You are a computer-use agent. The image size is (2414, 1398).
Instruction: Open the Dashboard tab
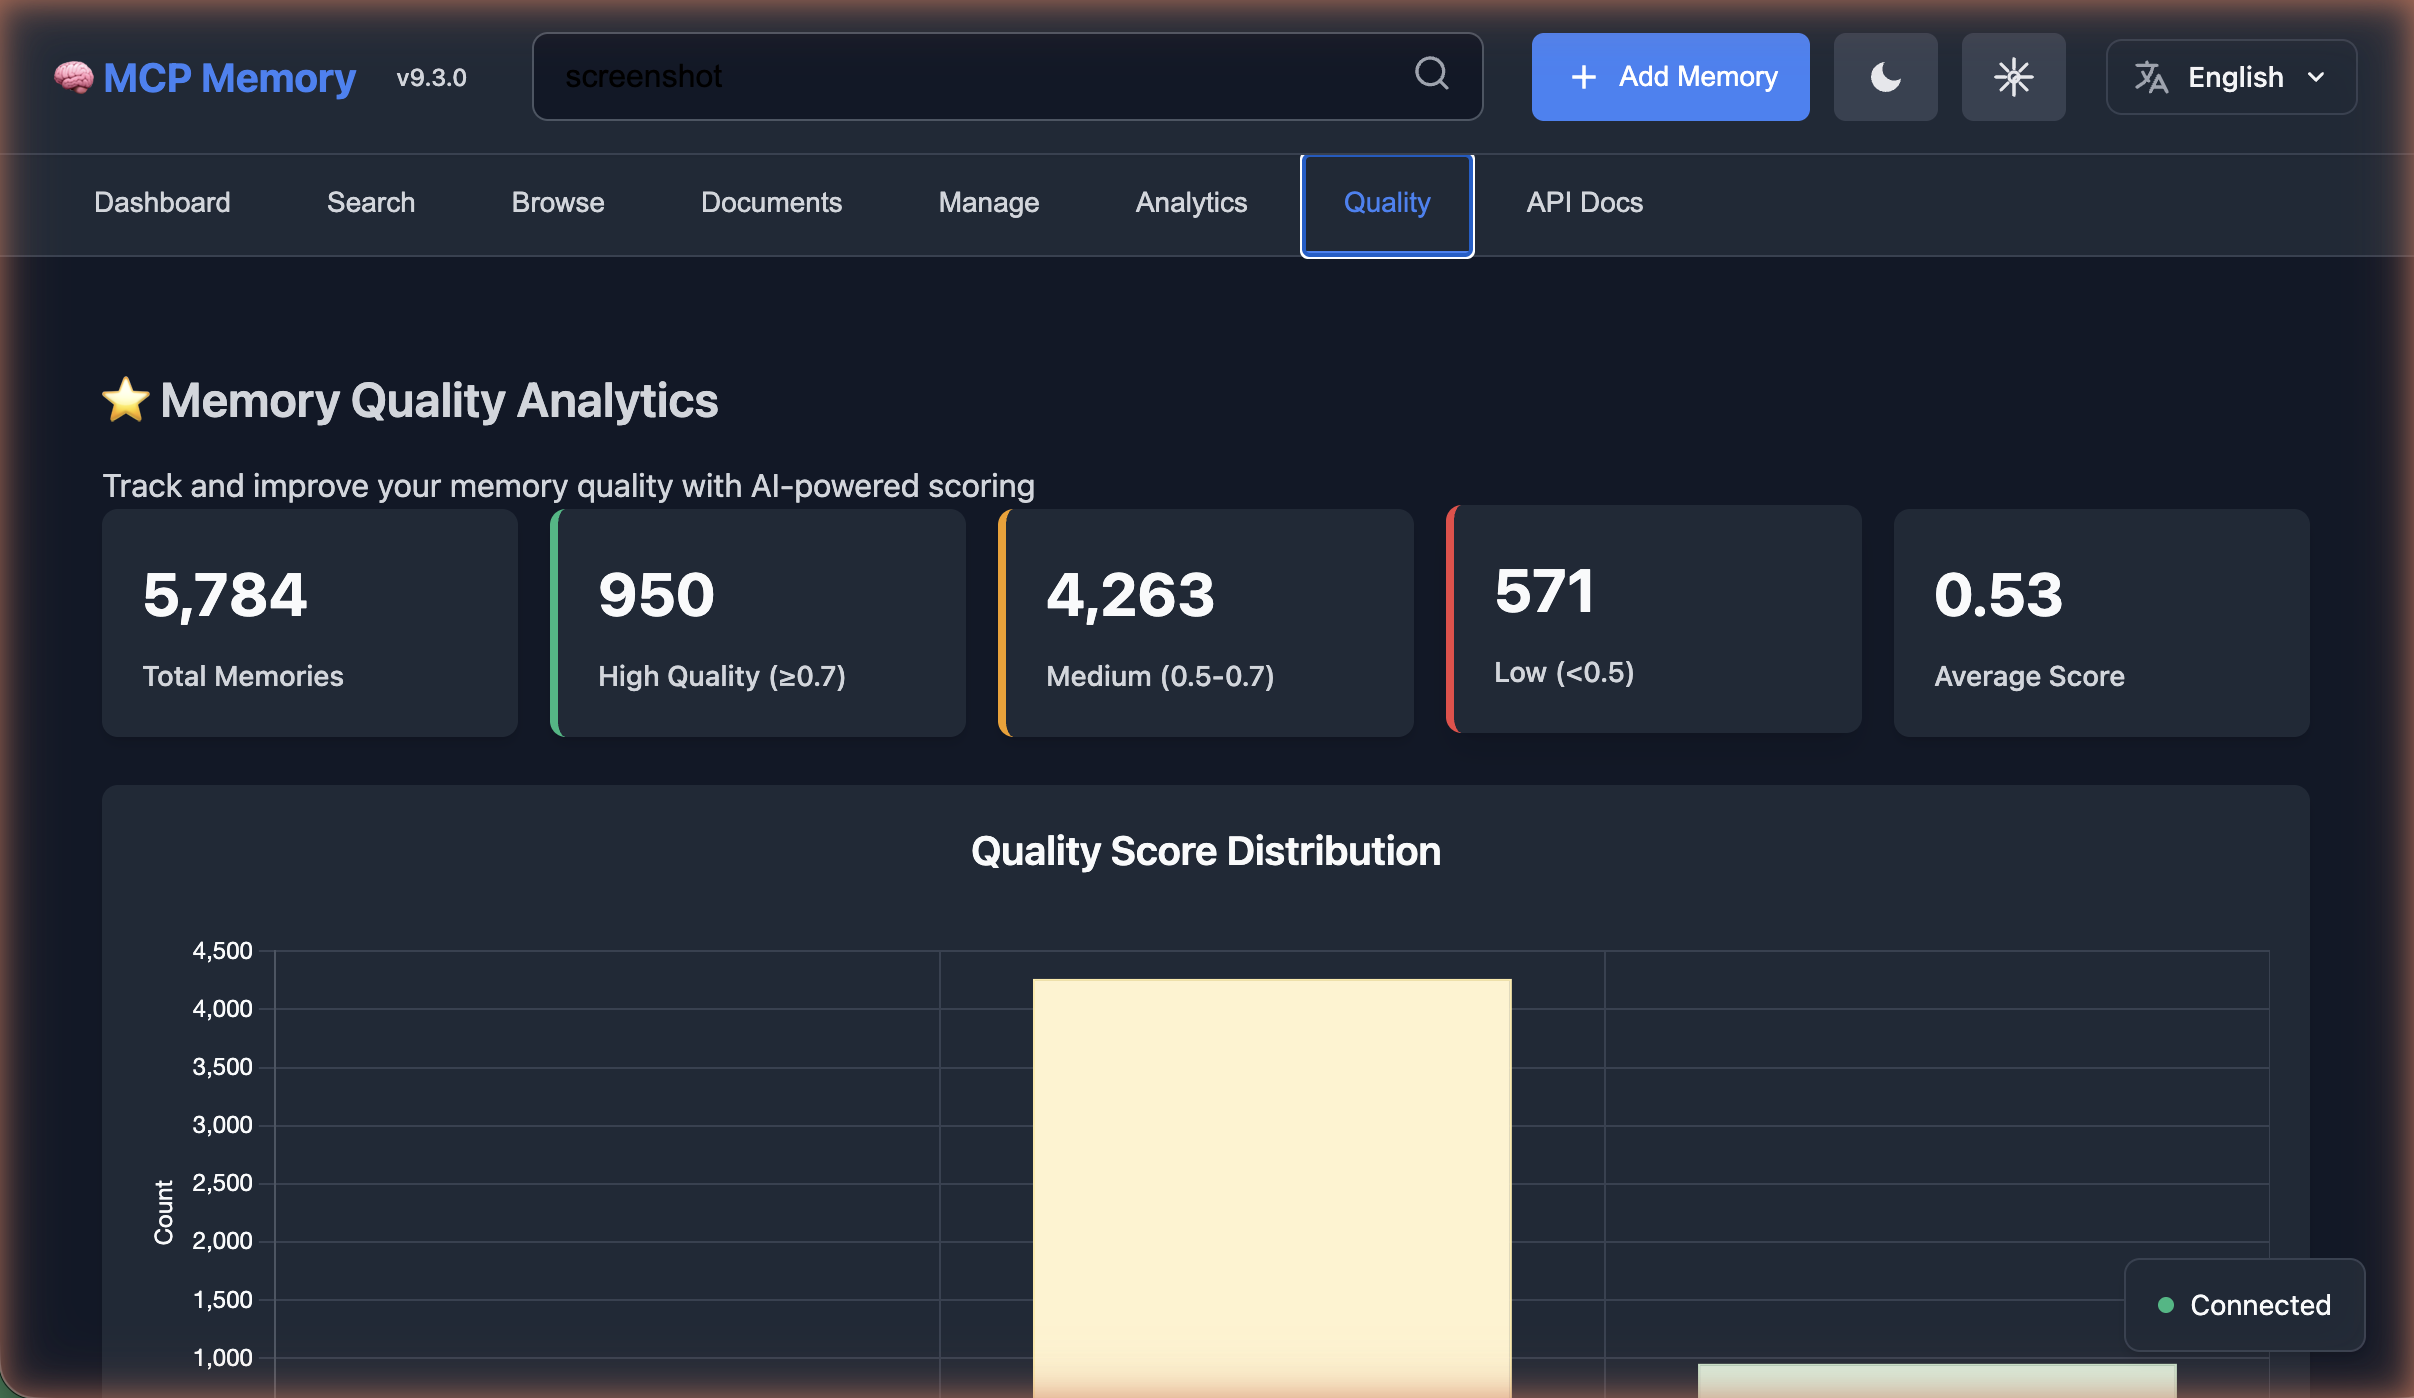coord(162,203)
